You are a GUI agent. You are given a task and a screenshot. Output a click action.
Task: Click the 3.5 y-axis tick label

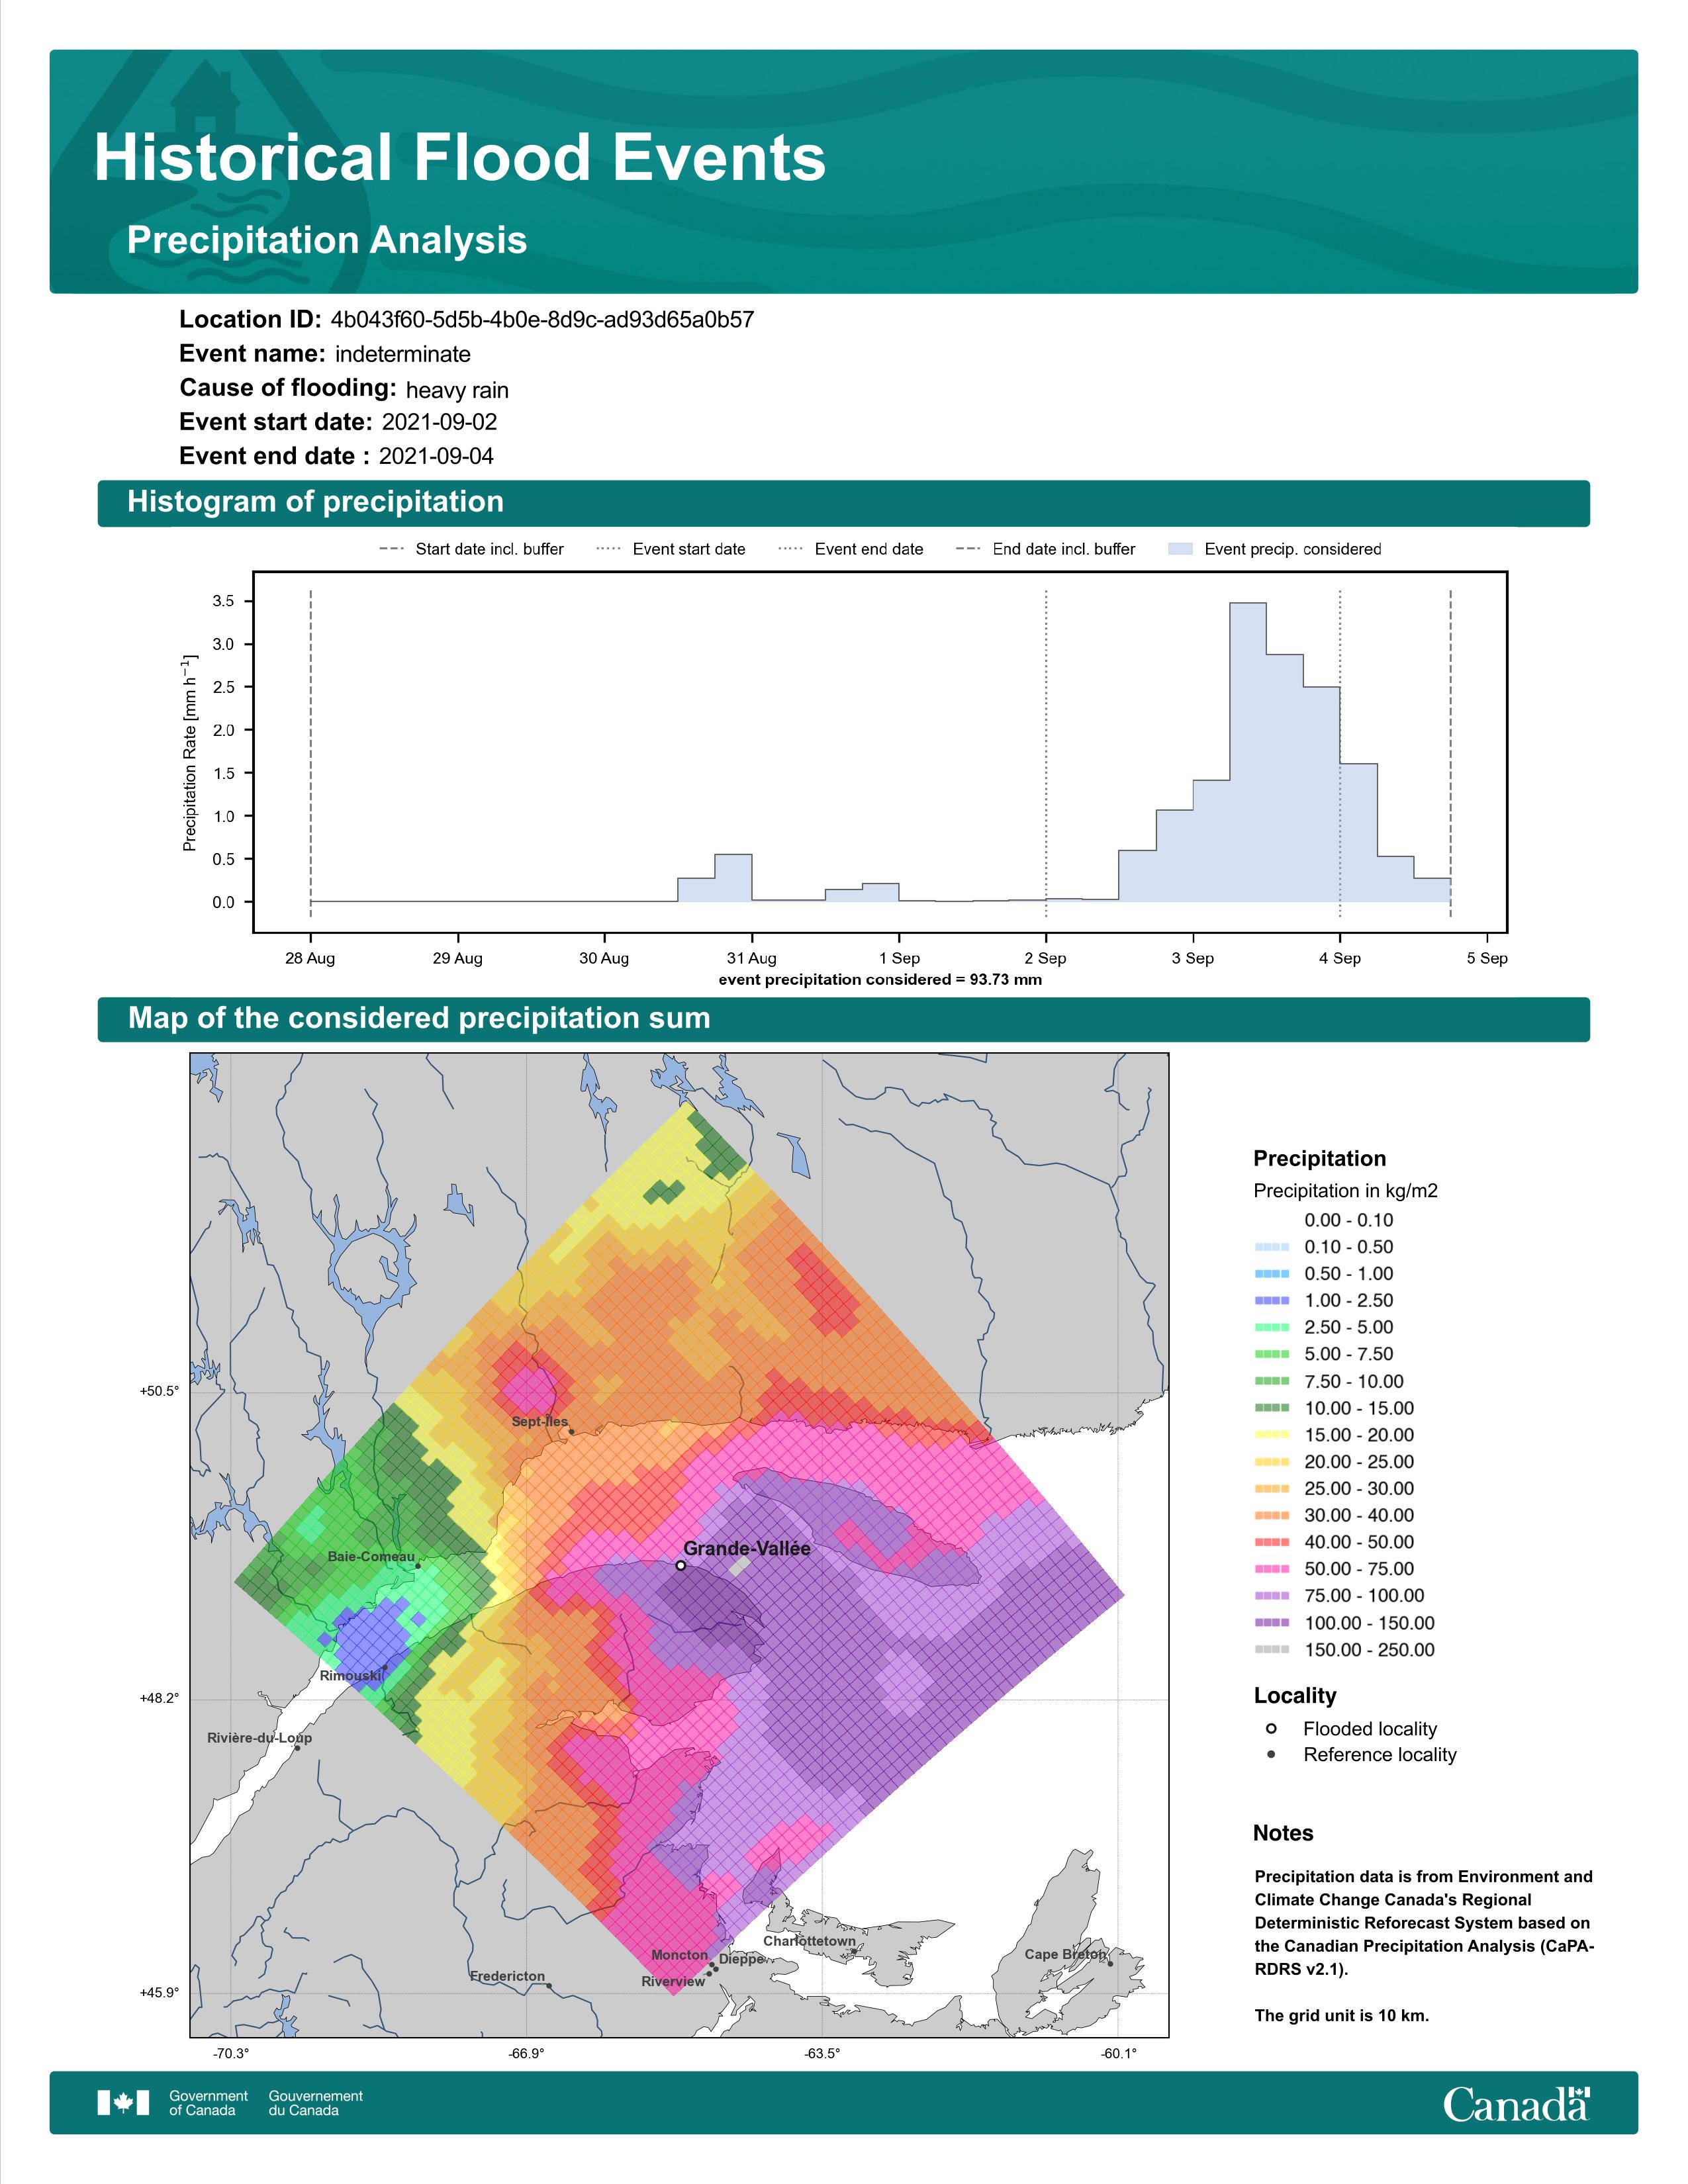click(x=223, y=601)
